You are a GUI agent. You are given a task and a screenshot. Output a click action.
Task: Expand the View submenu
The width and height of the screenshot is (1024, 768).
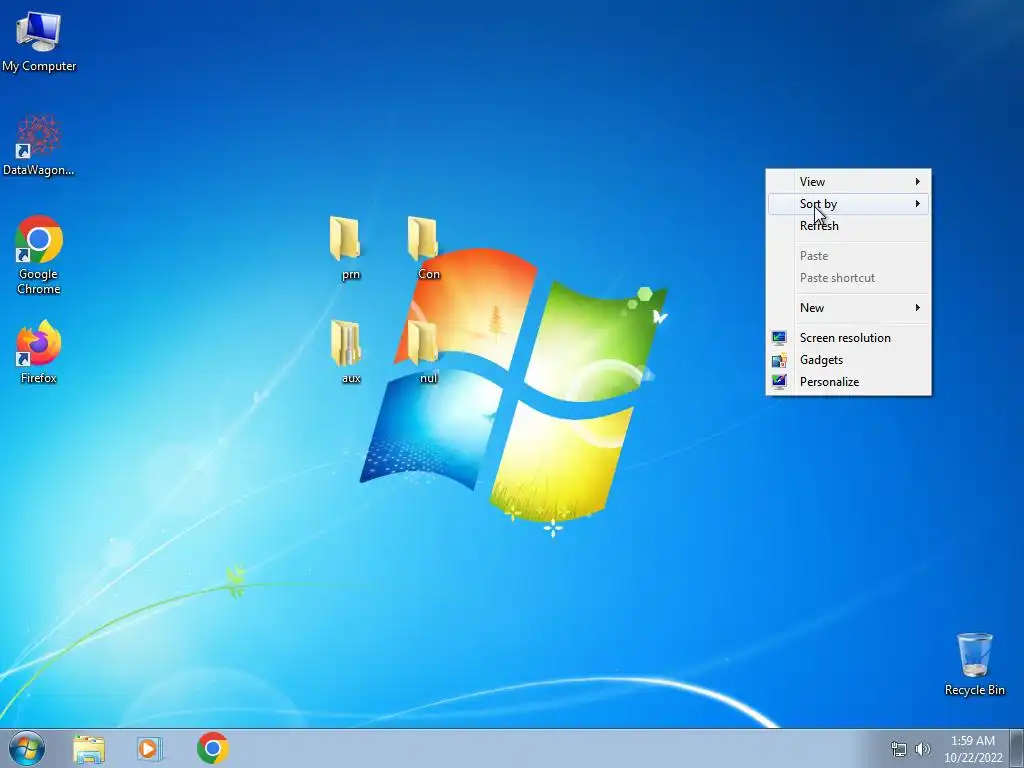(x=848, y=182)
